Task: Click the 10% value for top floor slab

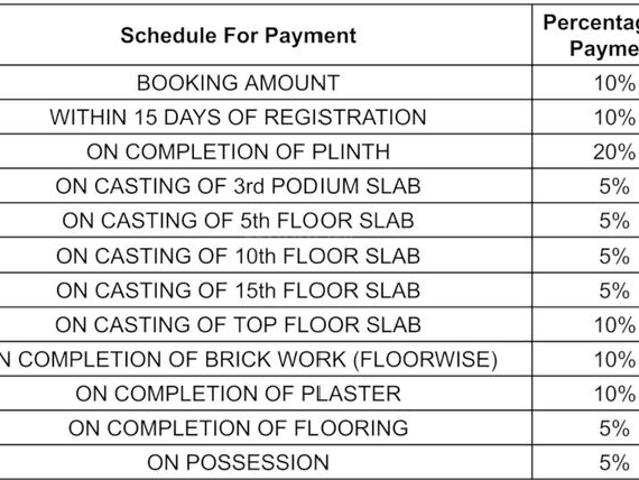Action: click(x=614, y=325)
